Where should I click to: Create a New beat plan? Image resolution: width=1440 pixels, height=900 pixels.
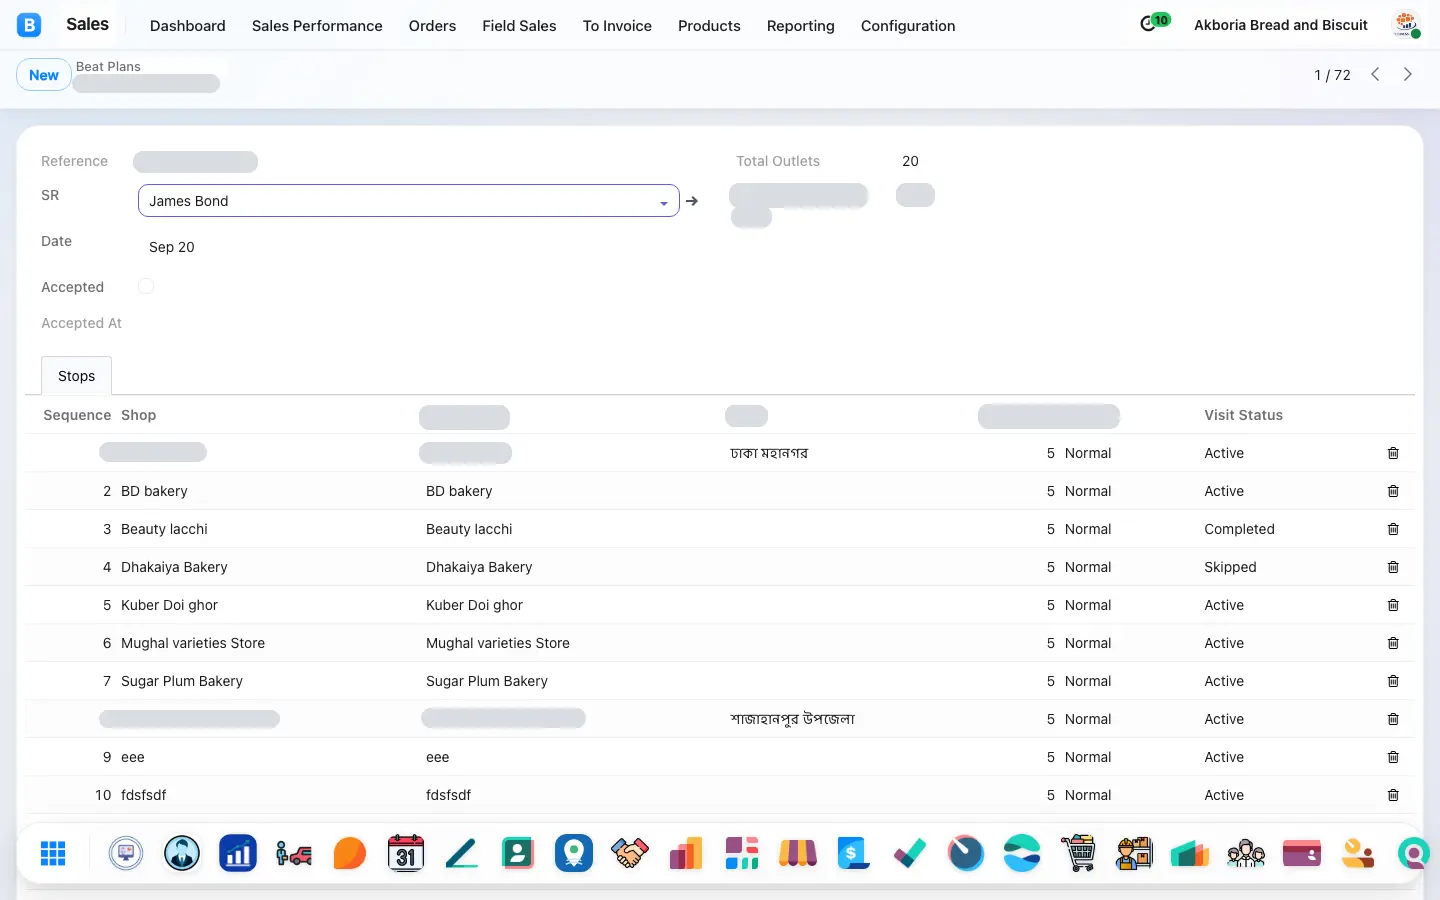pos(44,75)
